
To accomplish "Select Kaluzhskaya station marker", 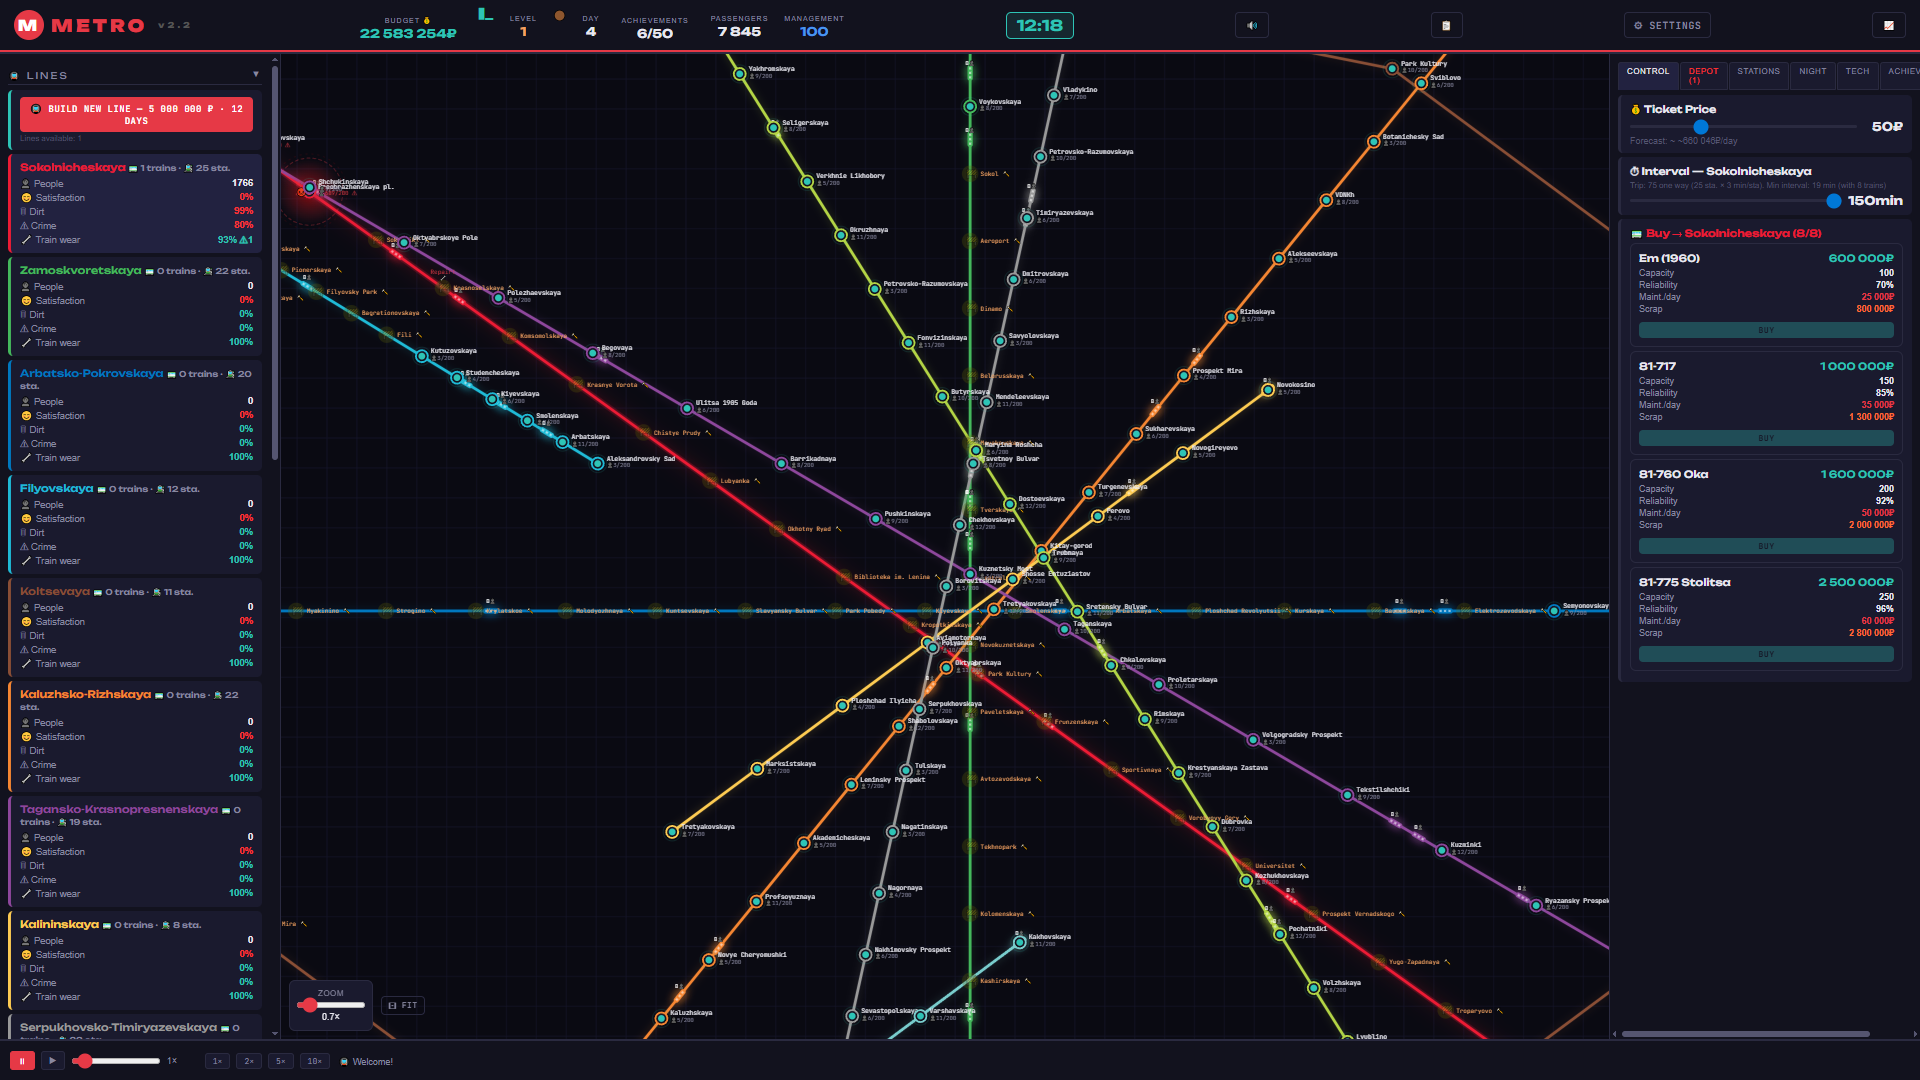I will [660, 1018].
